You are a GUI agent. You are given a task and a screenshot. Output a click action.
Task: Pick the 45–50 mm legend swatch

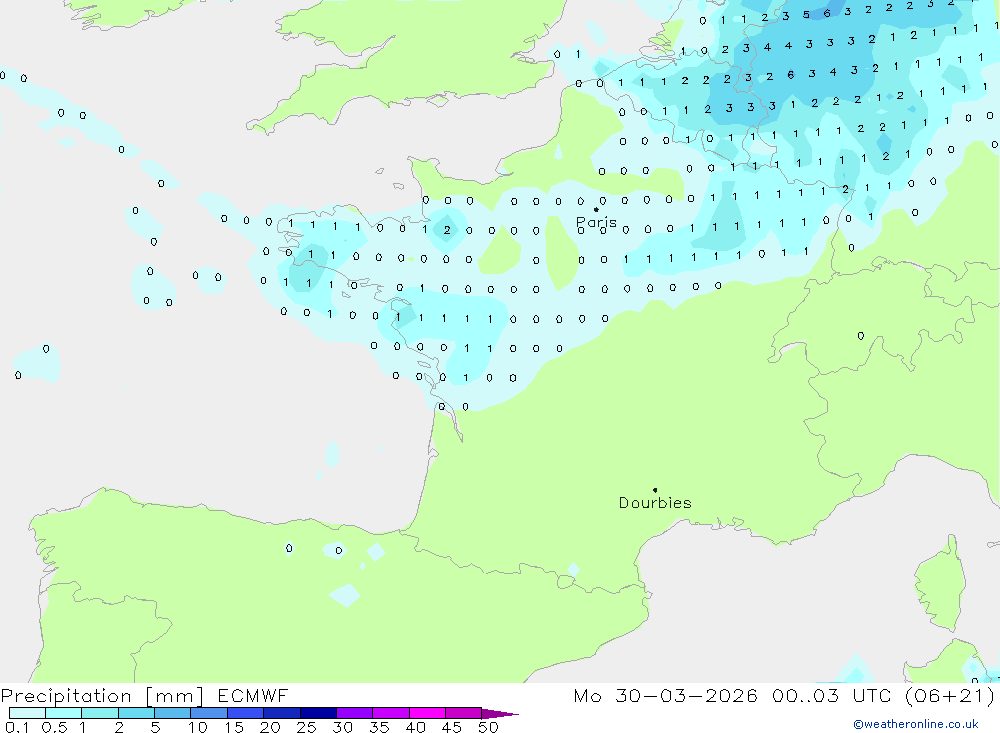point(464,713)
